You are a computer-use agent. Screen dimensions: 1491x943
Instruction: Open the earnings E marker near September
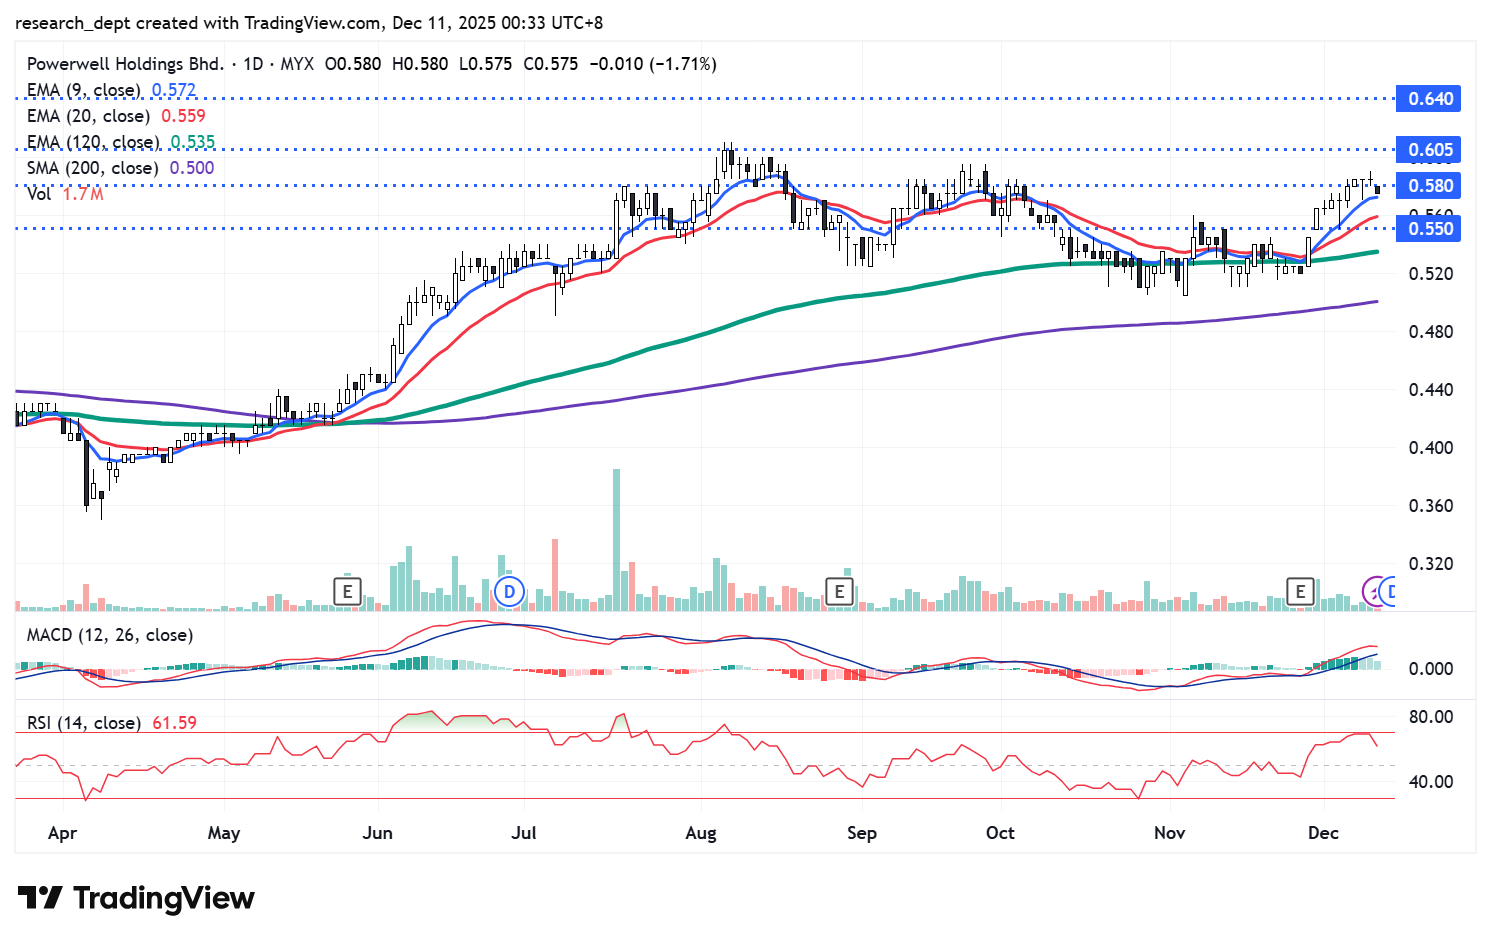coord(838,591)
